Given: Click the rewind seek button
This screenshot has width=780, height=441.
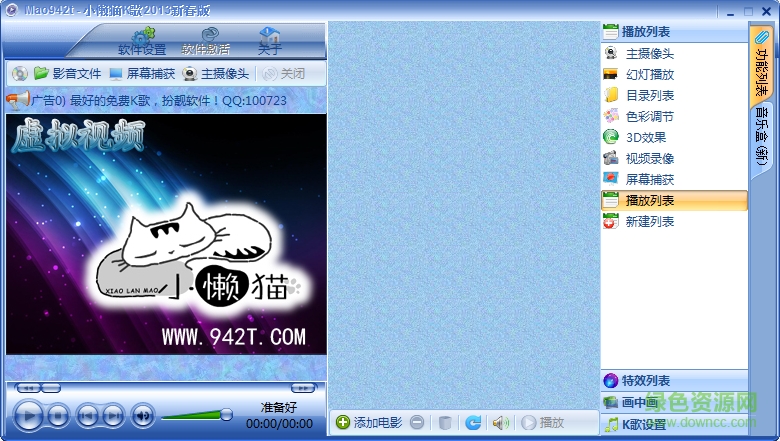Looking at the screenshot, I should click(28, 388).
